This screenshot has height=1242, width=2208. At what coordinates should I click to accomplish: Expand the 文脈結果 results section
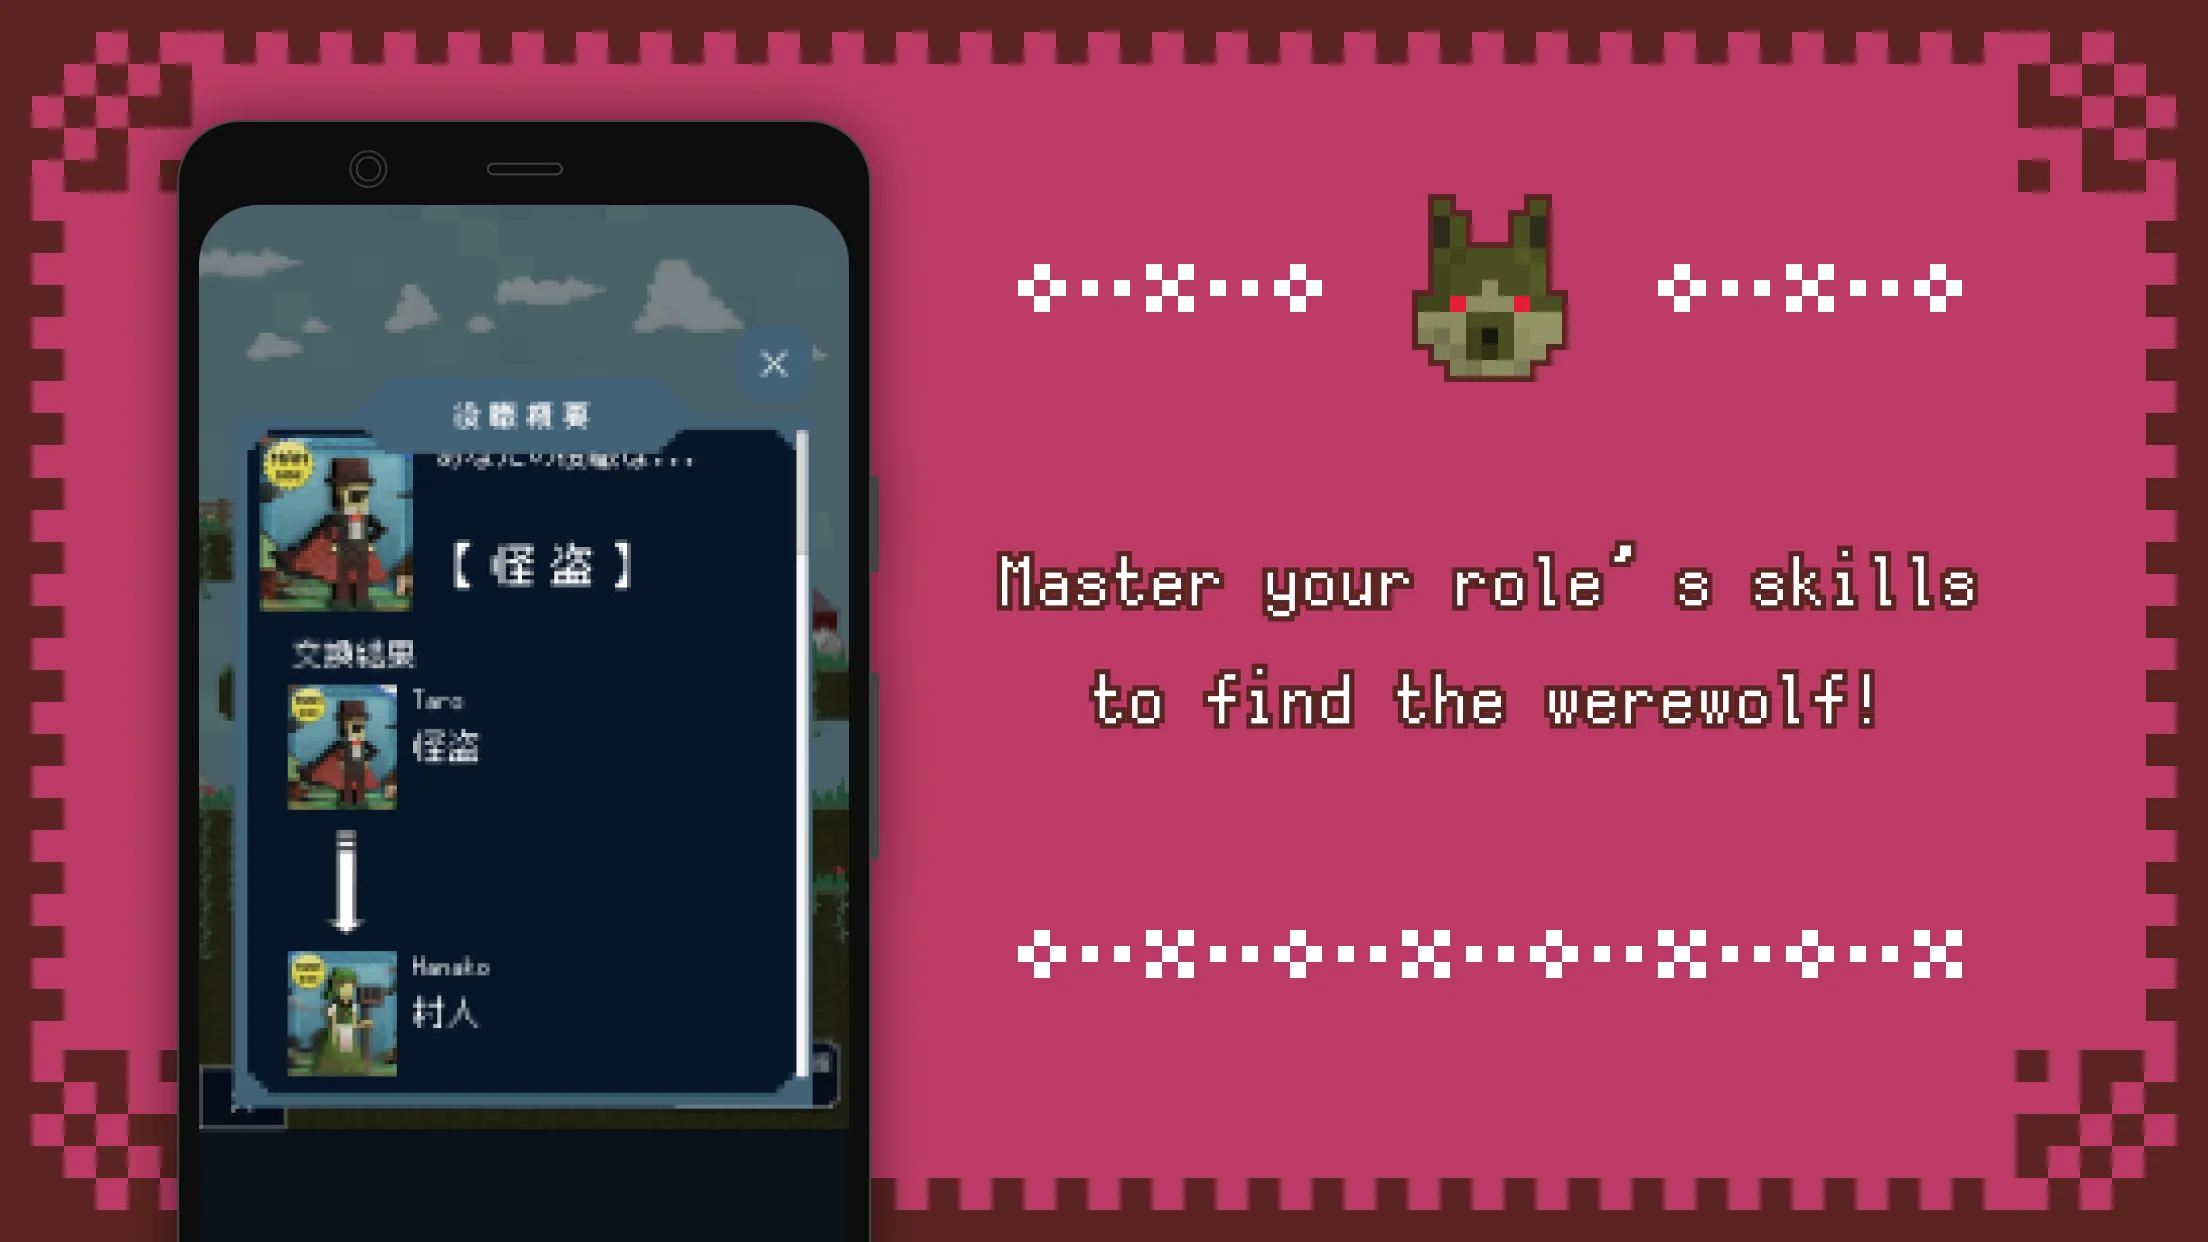[355, 654]
